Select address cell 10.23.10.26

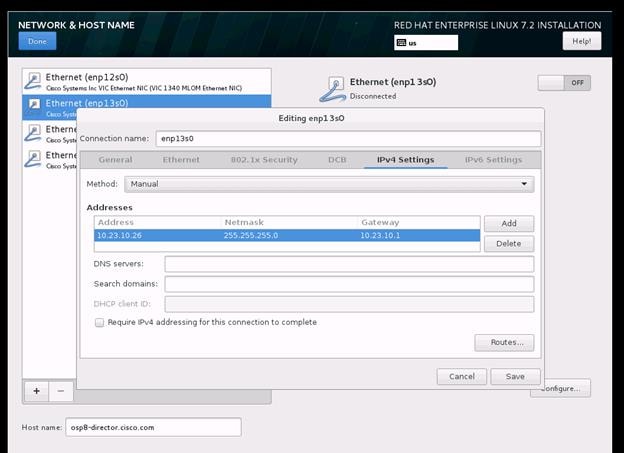(x=119, y=235)
